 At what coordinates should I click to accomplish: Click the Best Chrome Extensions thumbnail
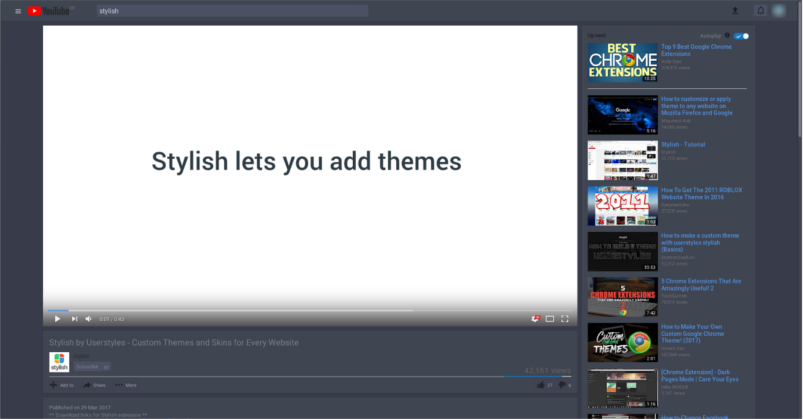point(622,62)
